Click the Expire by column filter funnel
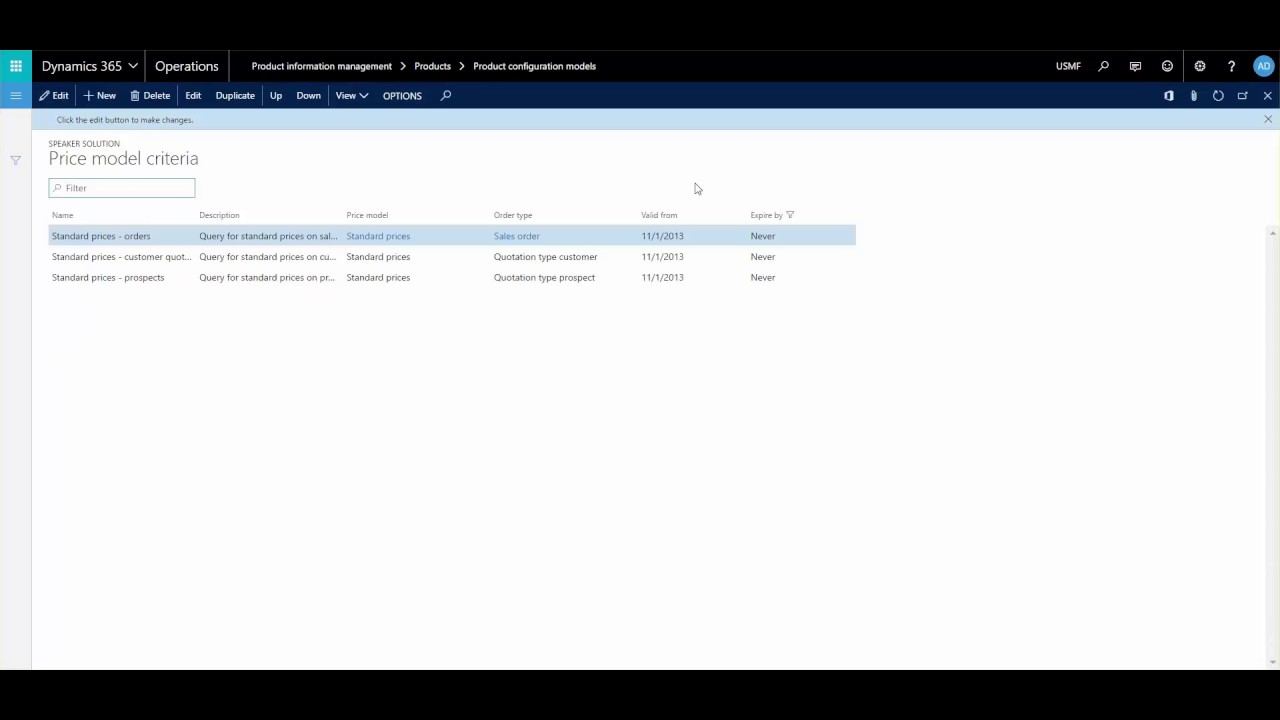 coord(790,215)
